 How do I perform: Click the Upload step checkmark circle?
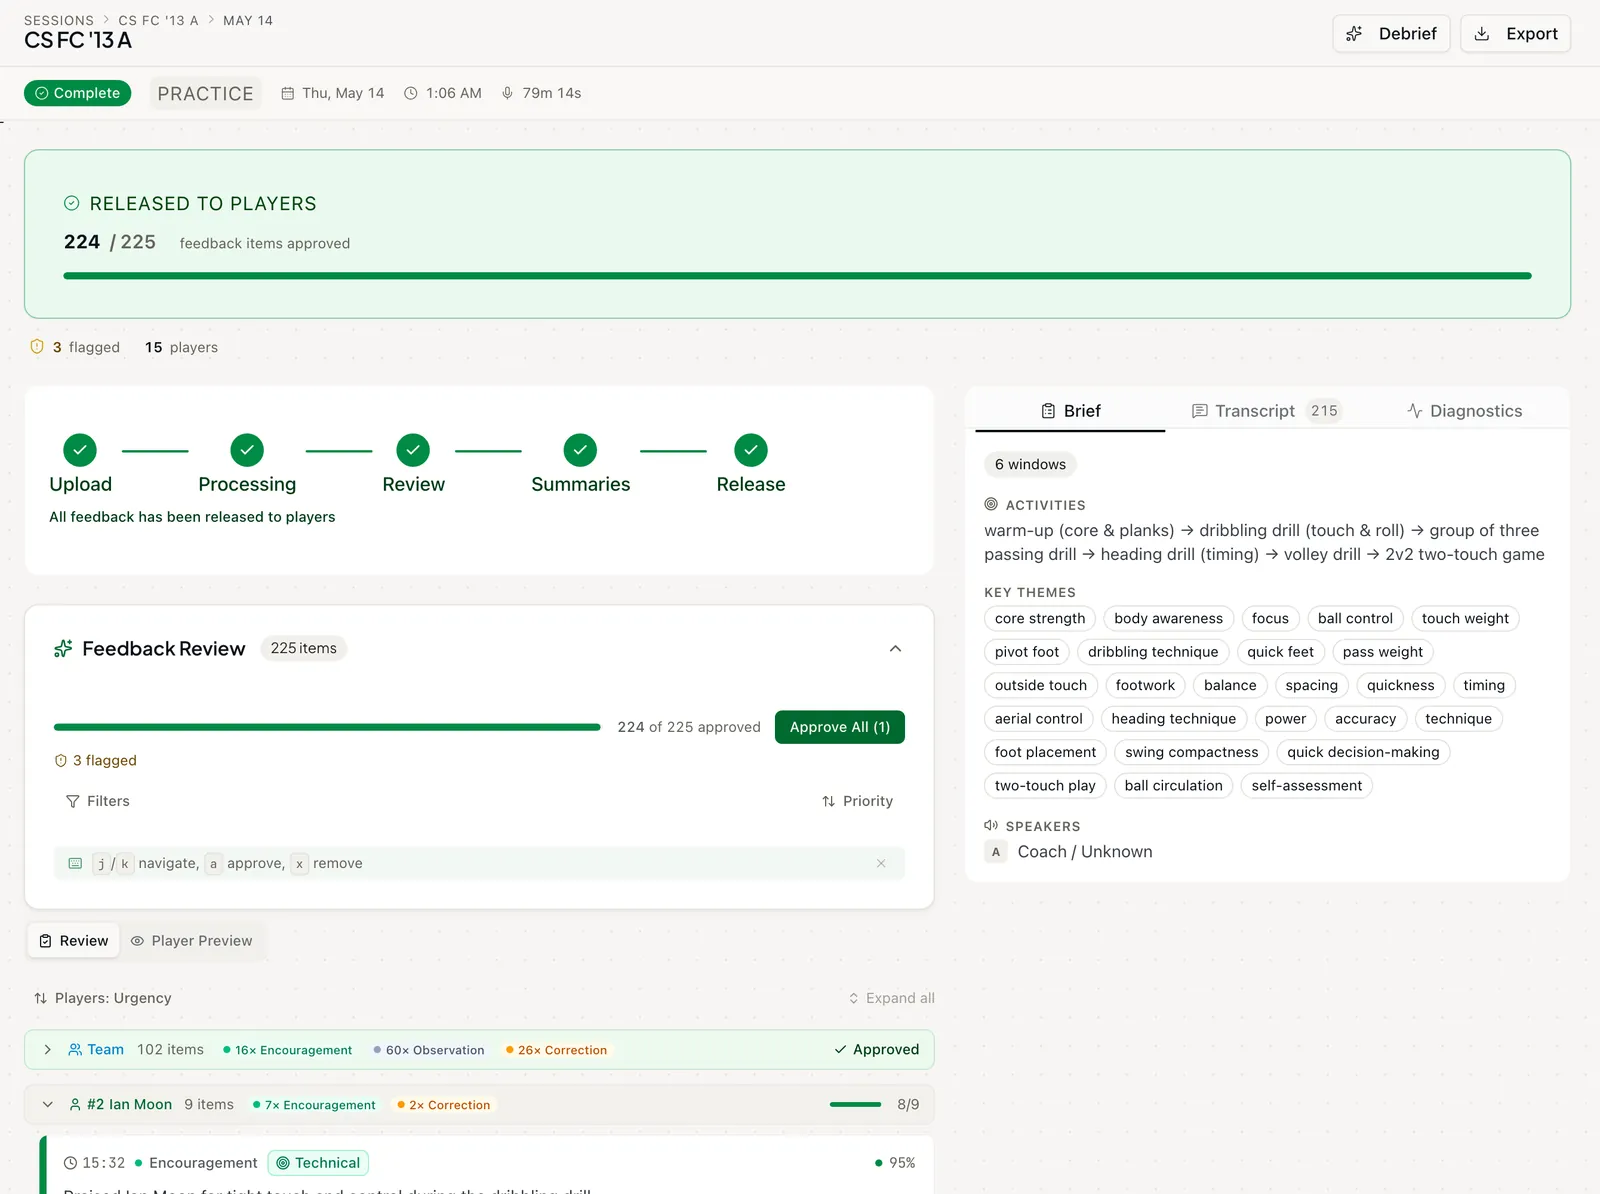tap(80, 450)
